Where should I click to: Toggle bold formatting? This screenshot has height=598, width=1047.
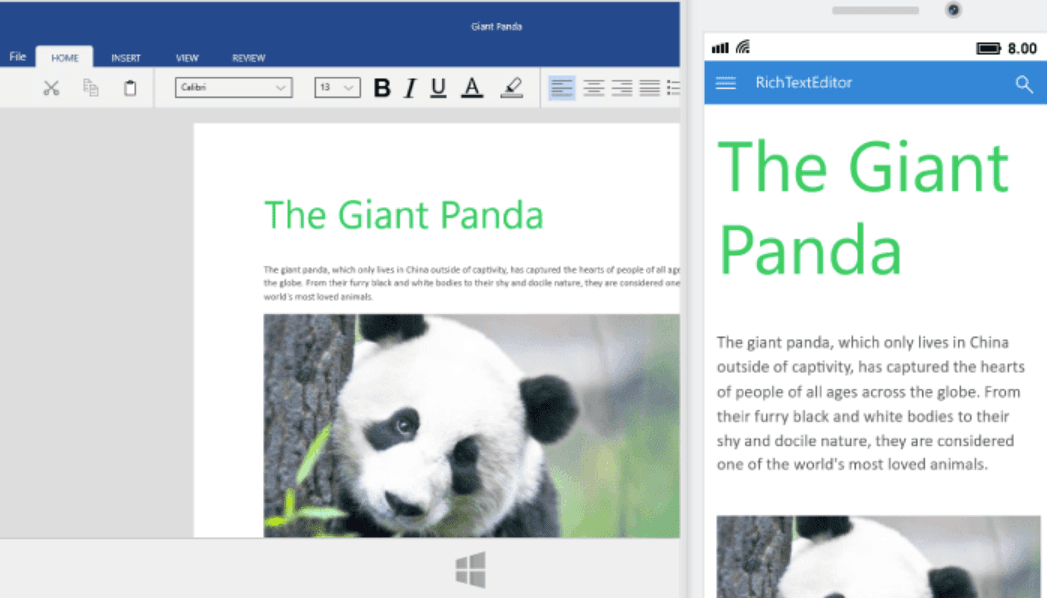(382, 87)
